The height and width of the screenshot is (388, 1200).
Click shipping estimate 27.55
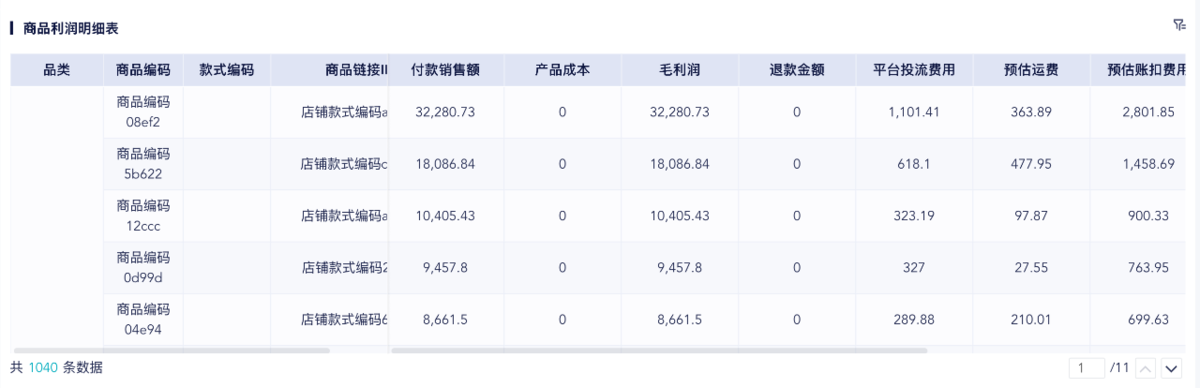point(1031,268)
